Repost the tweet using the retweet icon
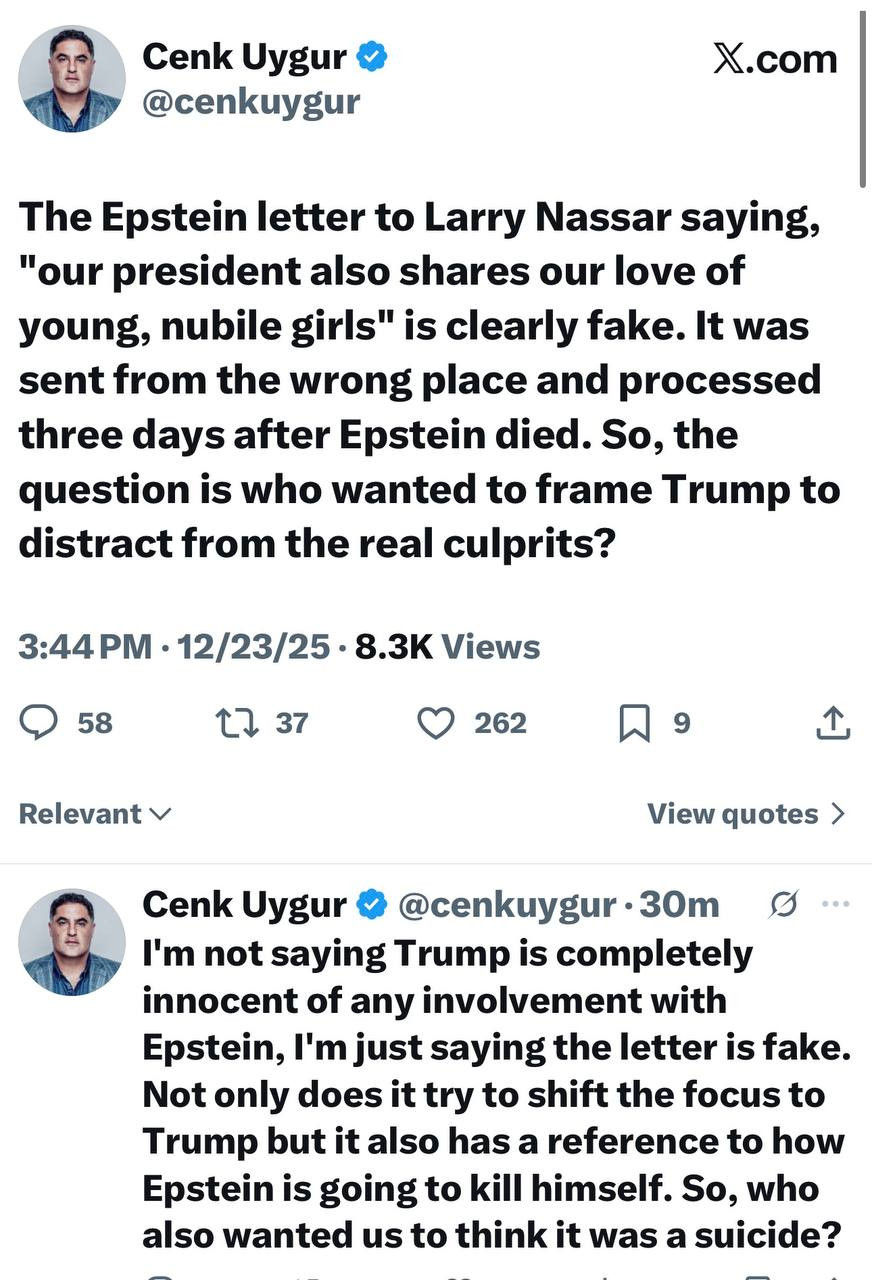The height and width of the screenshot is (1280, 872). pos(236,722)
